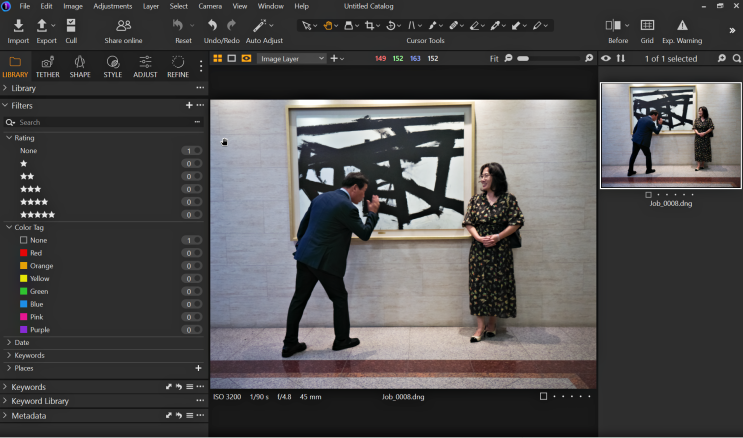
Task: Click the Share online icon
Action: [123, 26]
